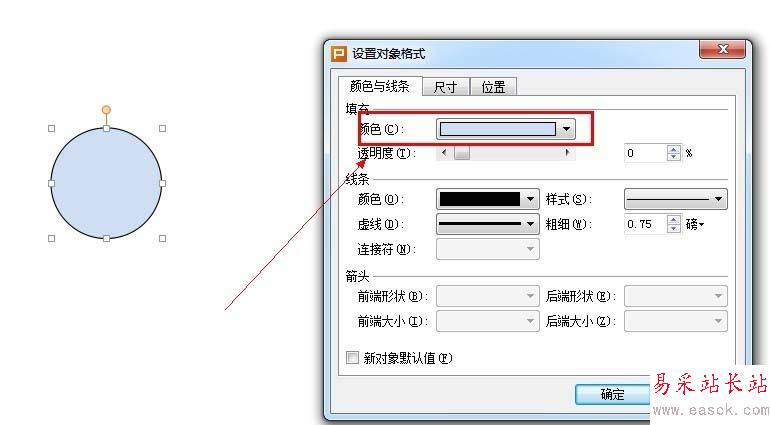Click transparency slider right arrow

[568, 153]
